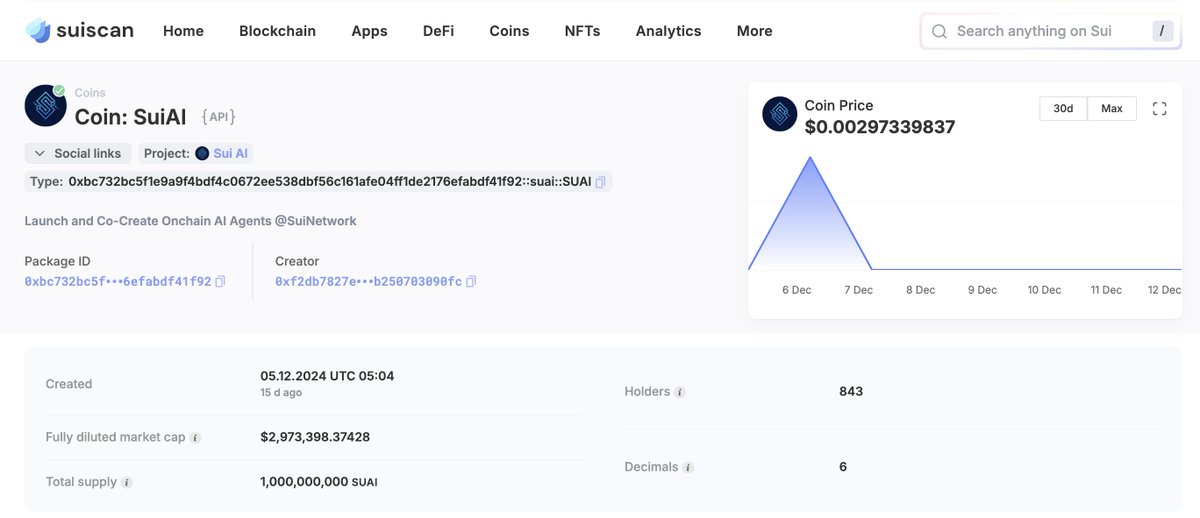Click the total supply 1,000,000,000 SUAI
1200x518 pixels.
click(319, 482)
